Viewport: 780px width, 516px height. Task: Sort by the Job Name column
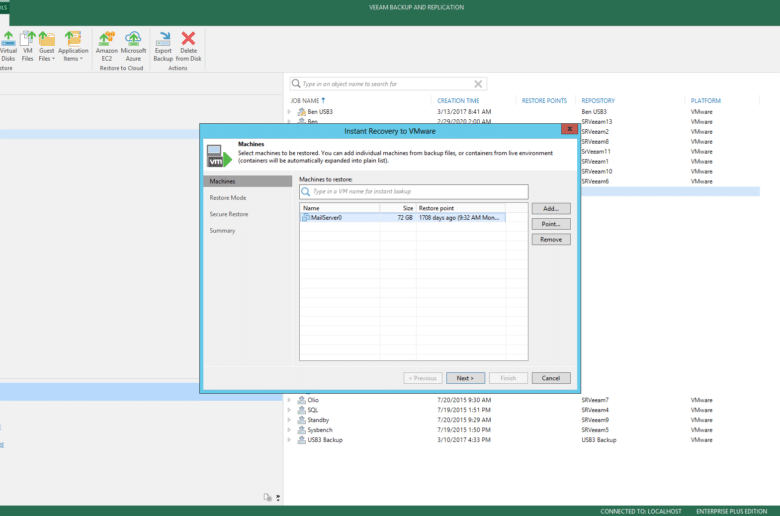coord(305,101)
